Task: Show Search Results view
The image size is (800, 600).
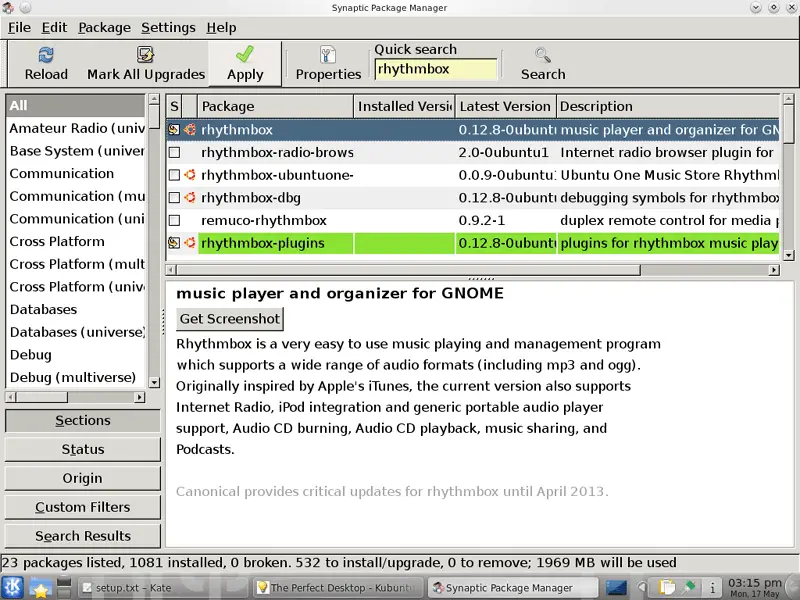Action: pyautogui.click(x=83, y=536)
